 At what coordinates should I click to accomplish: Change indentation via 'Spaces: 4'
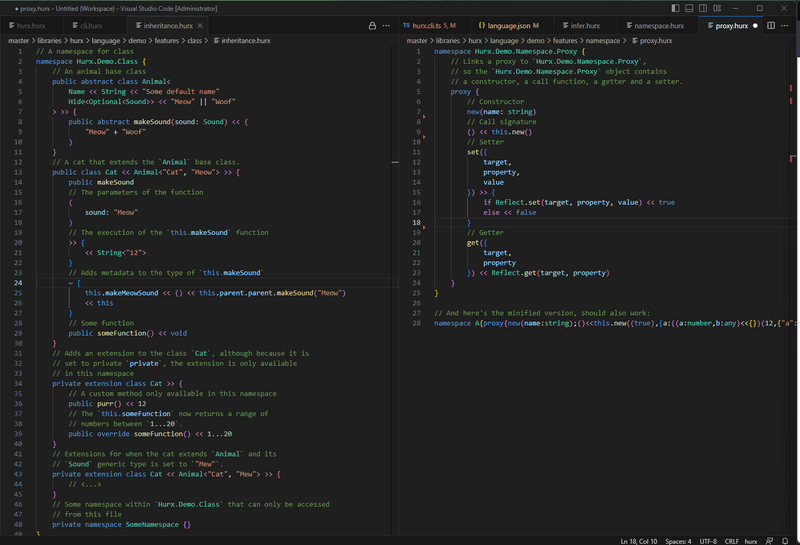(678, 541)
